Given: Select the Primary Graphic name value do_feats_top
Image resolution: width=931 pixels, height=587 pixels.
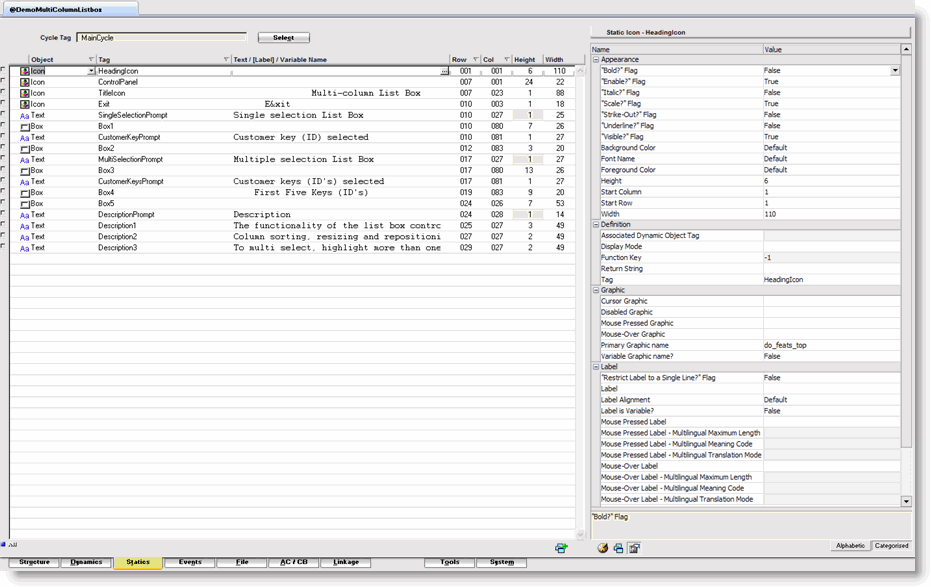Looking at the screenshot, I should point(785,345).
